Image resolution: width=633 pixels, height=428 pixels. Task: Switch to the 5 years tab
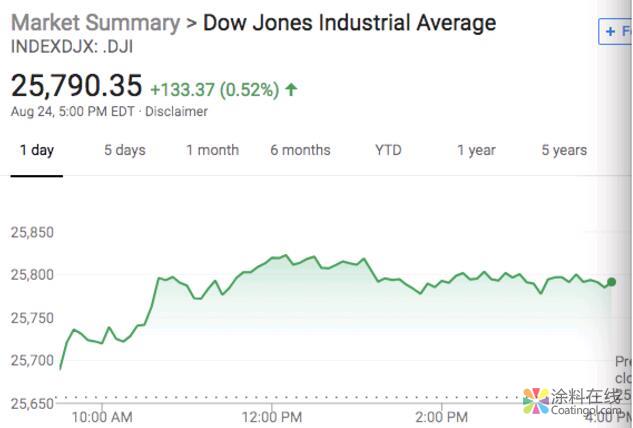point(564,150)
